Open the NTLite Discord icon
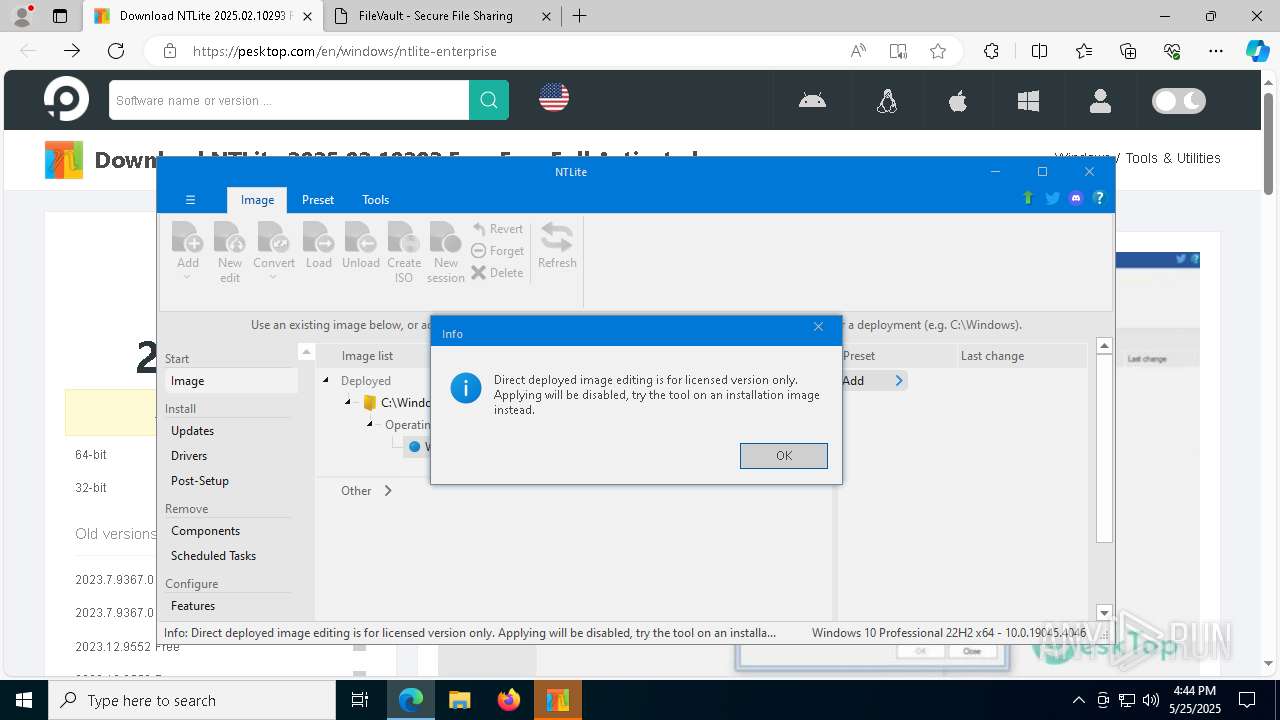The height and width of the screenshot is (720, 1280). tap(1076, 198)
